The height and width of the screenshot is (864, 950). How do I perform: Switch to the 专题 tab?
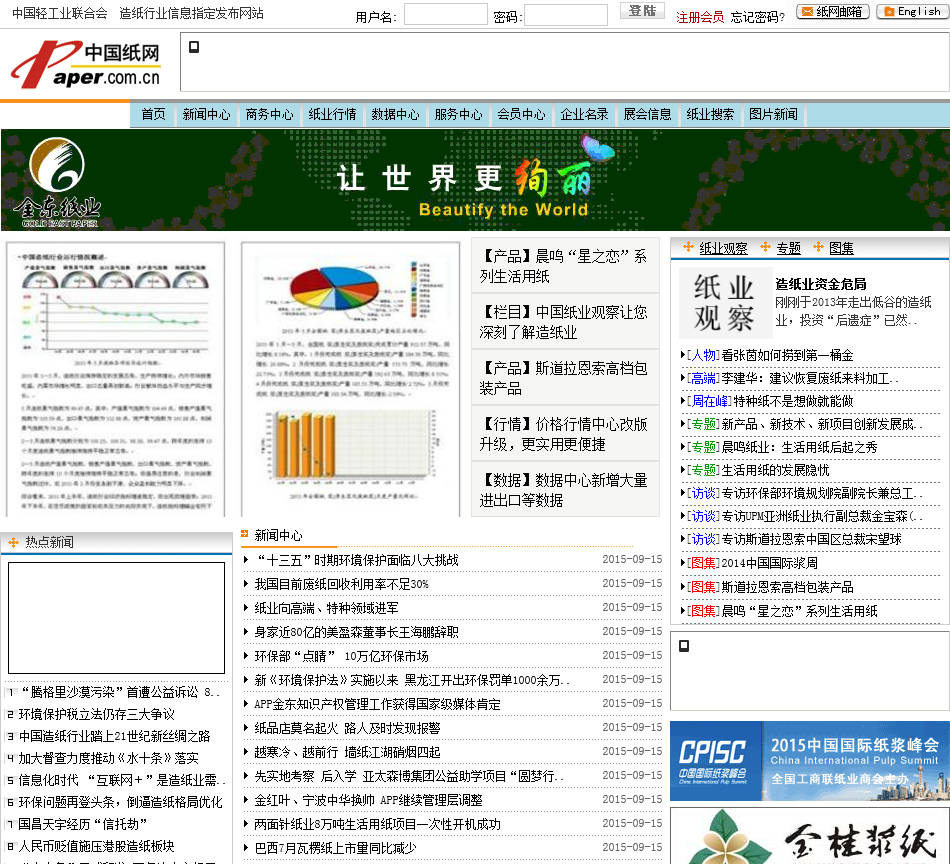coord(788,248)
